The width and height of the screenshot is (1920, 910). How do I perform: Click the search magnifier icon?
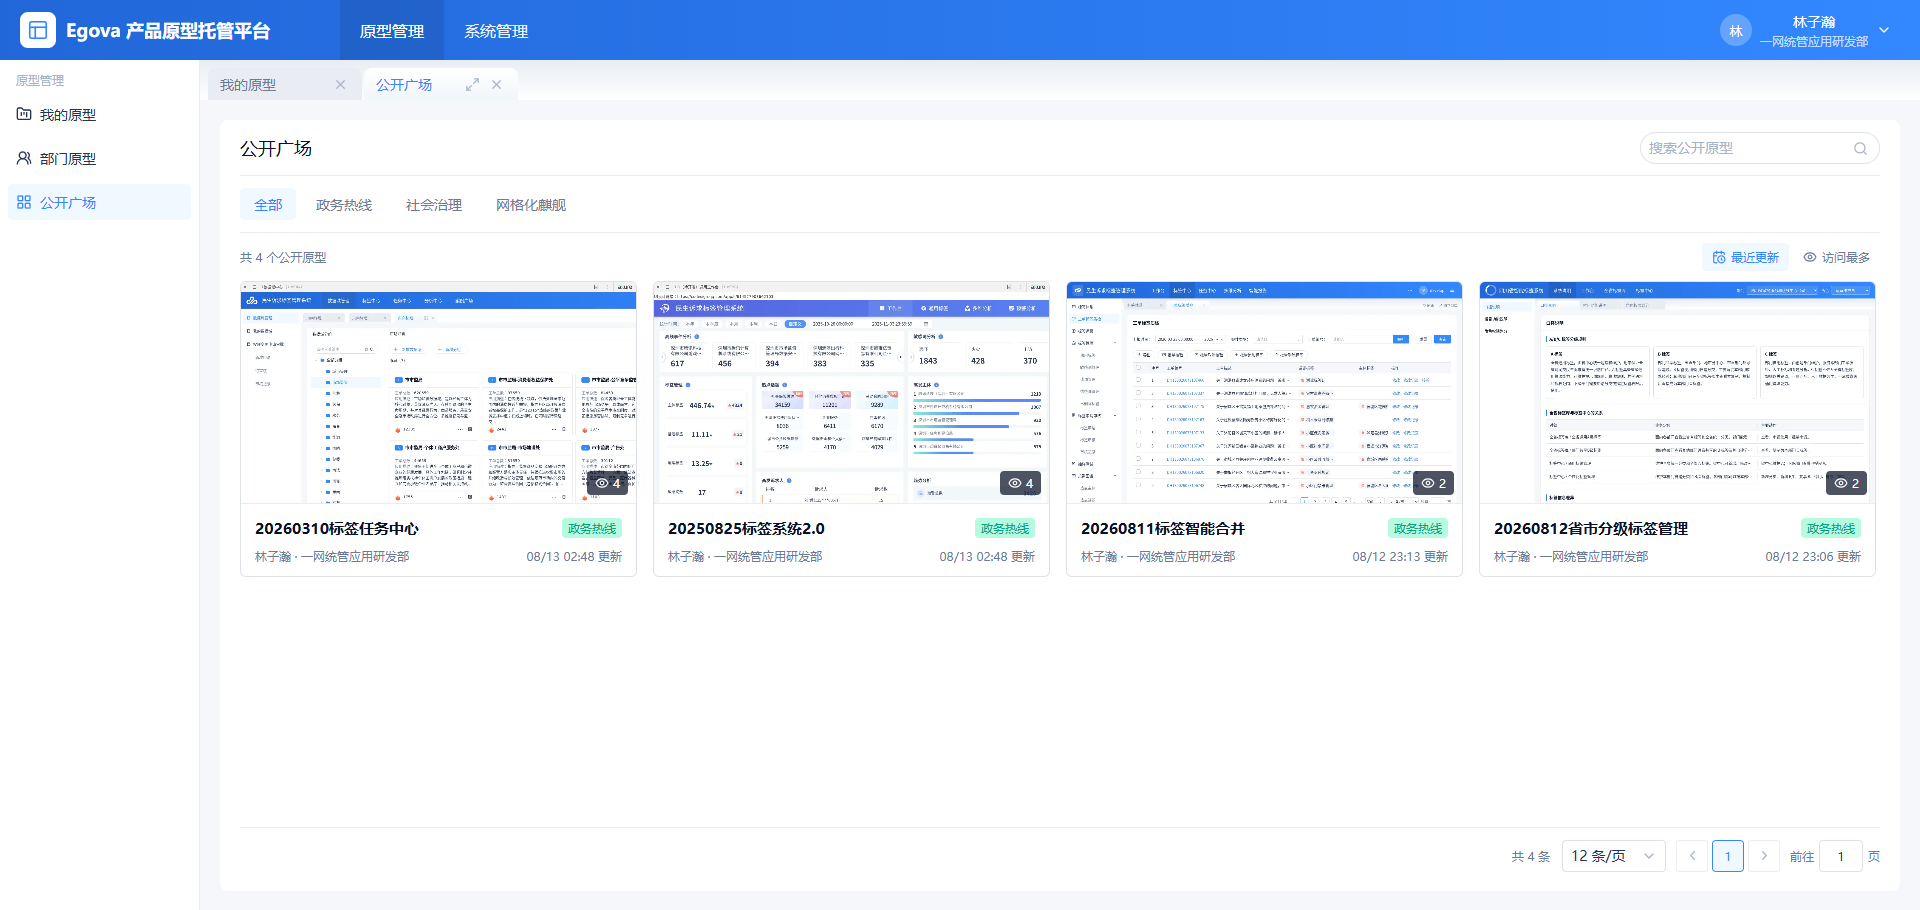1860,148
